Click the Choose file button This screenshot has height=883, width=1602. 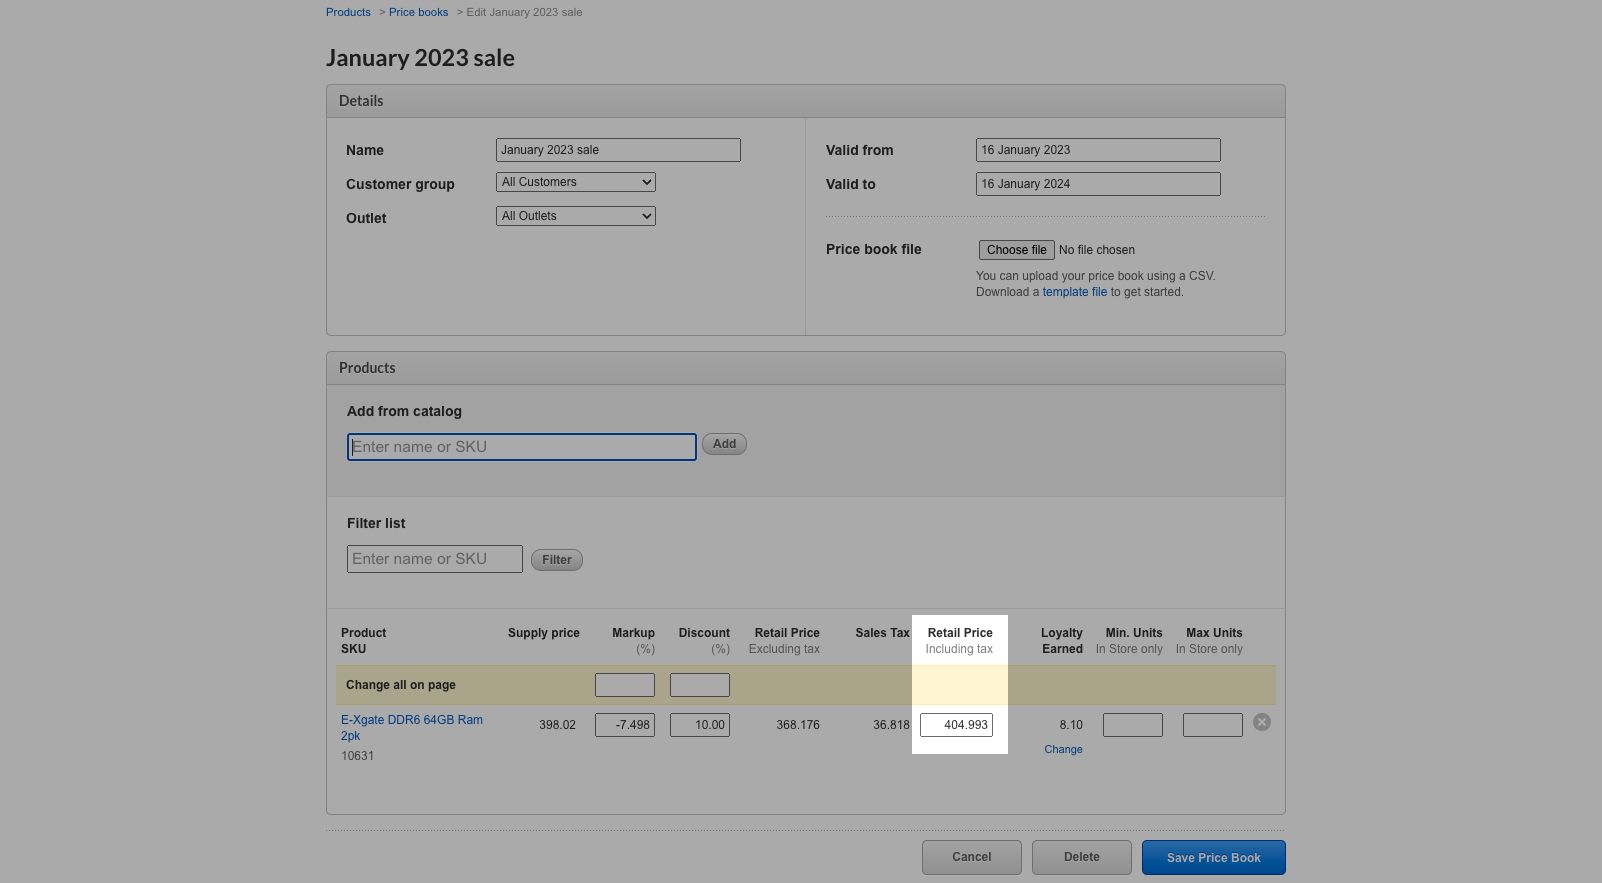click(1016, 250)
